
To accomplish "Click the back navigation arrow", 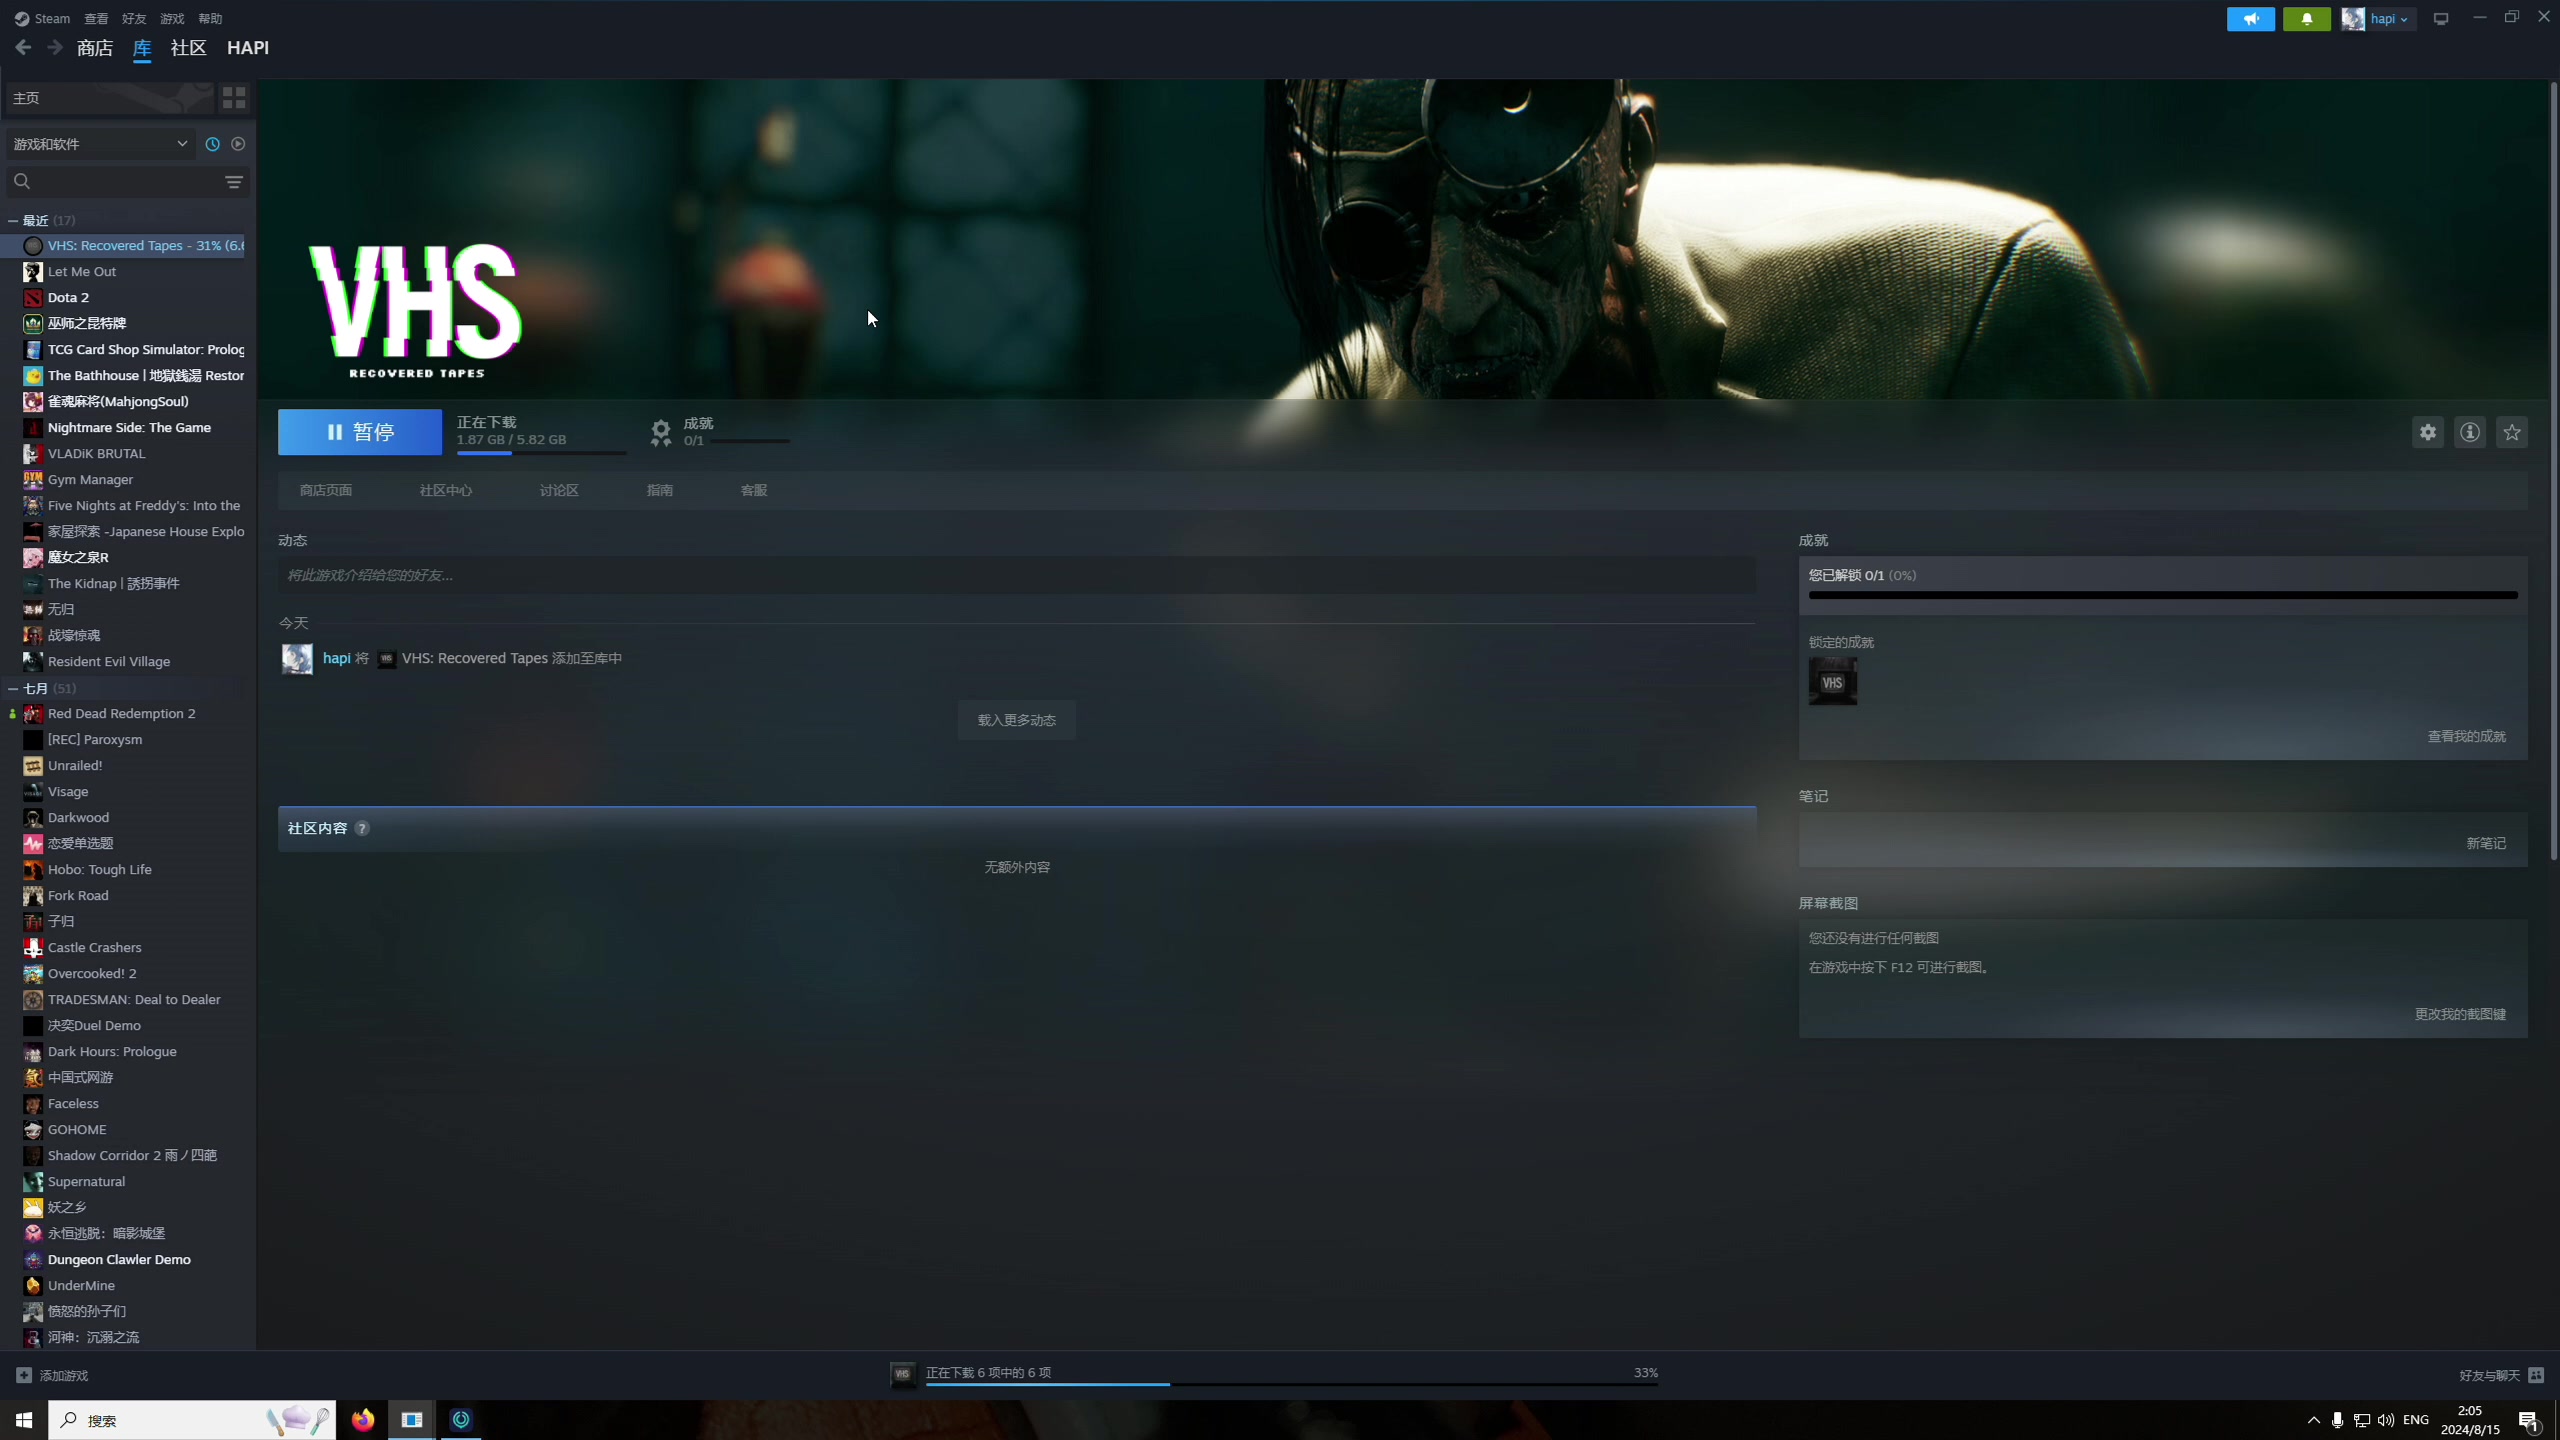I will click(x=23, y=47).
